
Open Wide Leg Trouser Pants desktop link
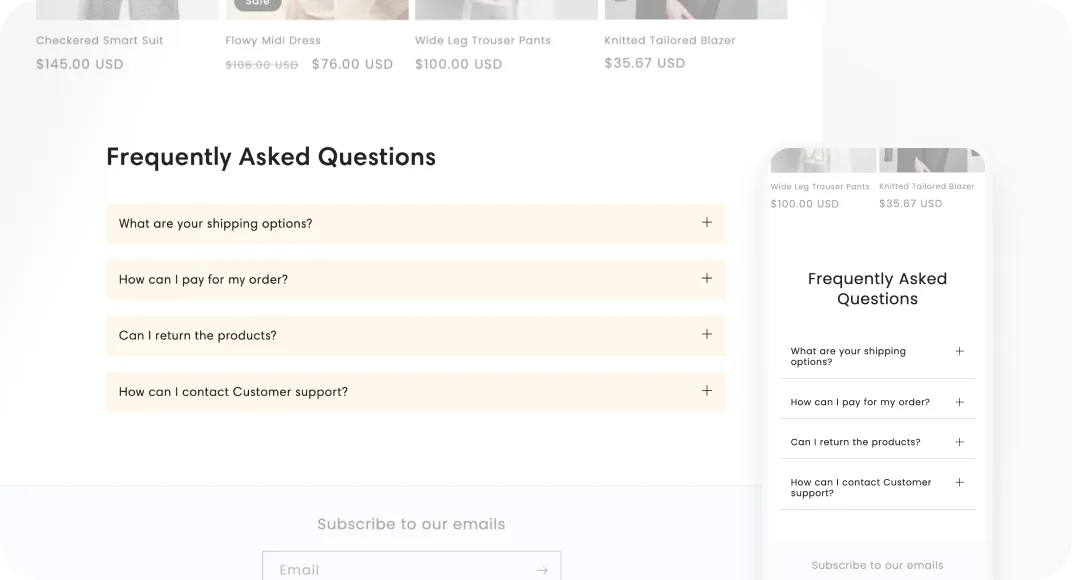click(483, 40)
